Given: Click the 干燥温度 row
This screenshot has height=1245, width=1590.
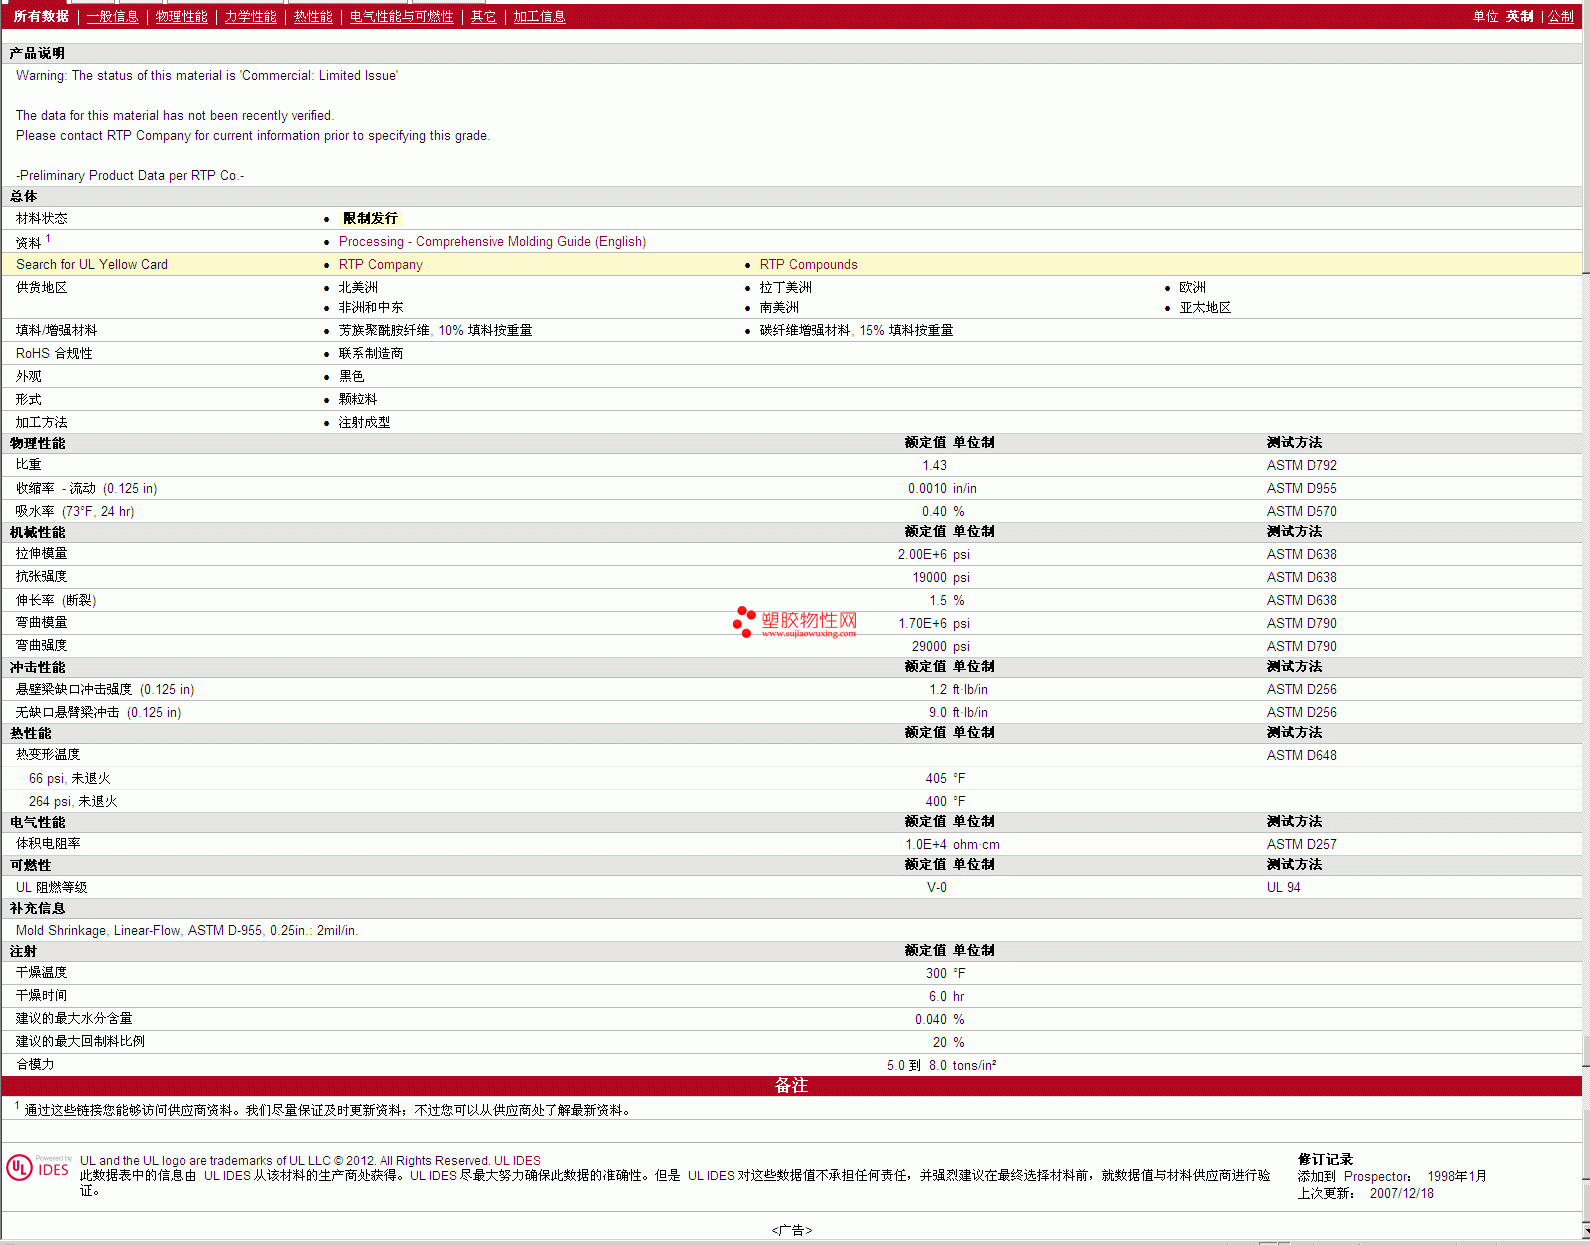Looking at the screenshot, I should point(791,973).
